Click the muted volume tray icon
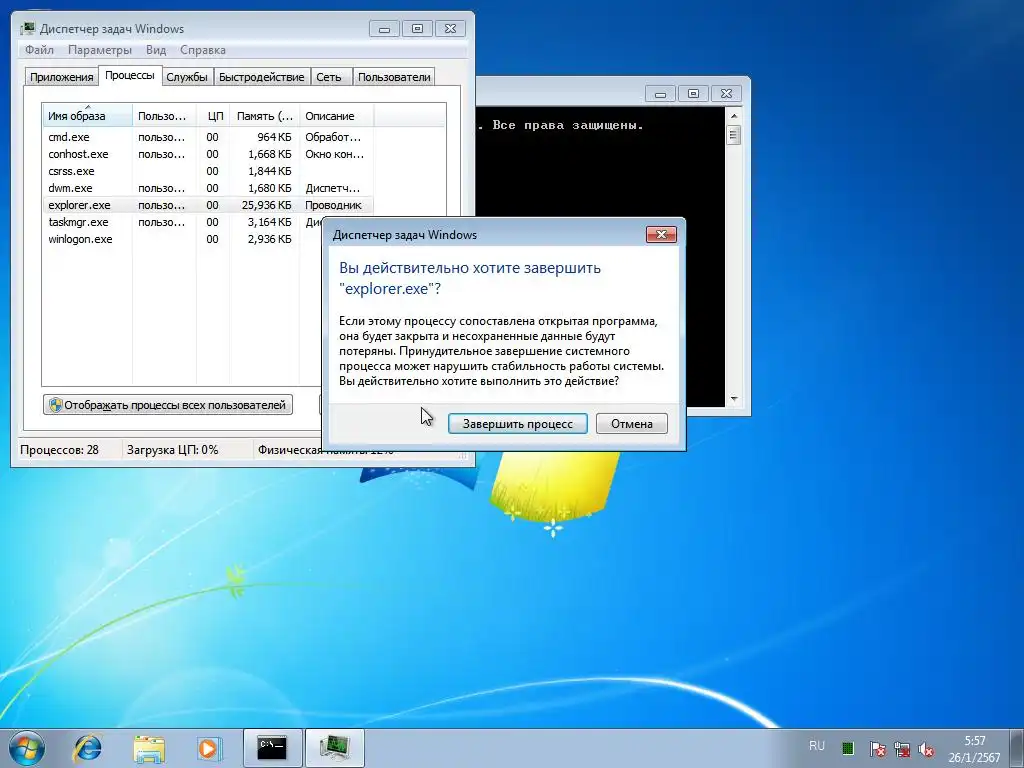1024x768 pixels. [925, 749]
